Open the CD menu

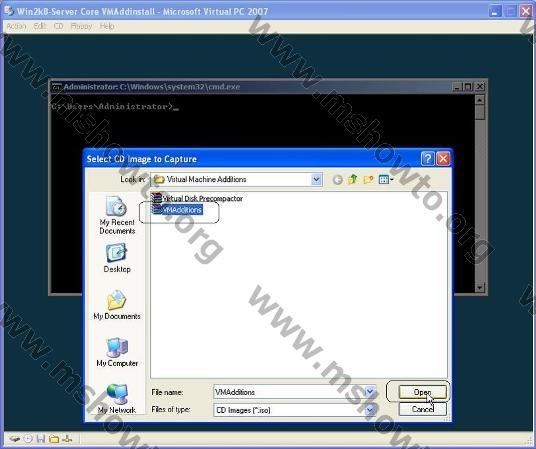[59, 26]
